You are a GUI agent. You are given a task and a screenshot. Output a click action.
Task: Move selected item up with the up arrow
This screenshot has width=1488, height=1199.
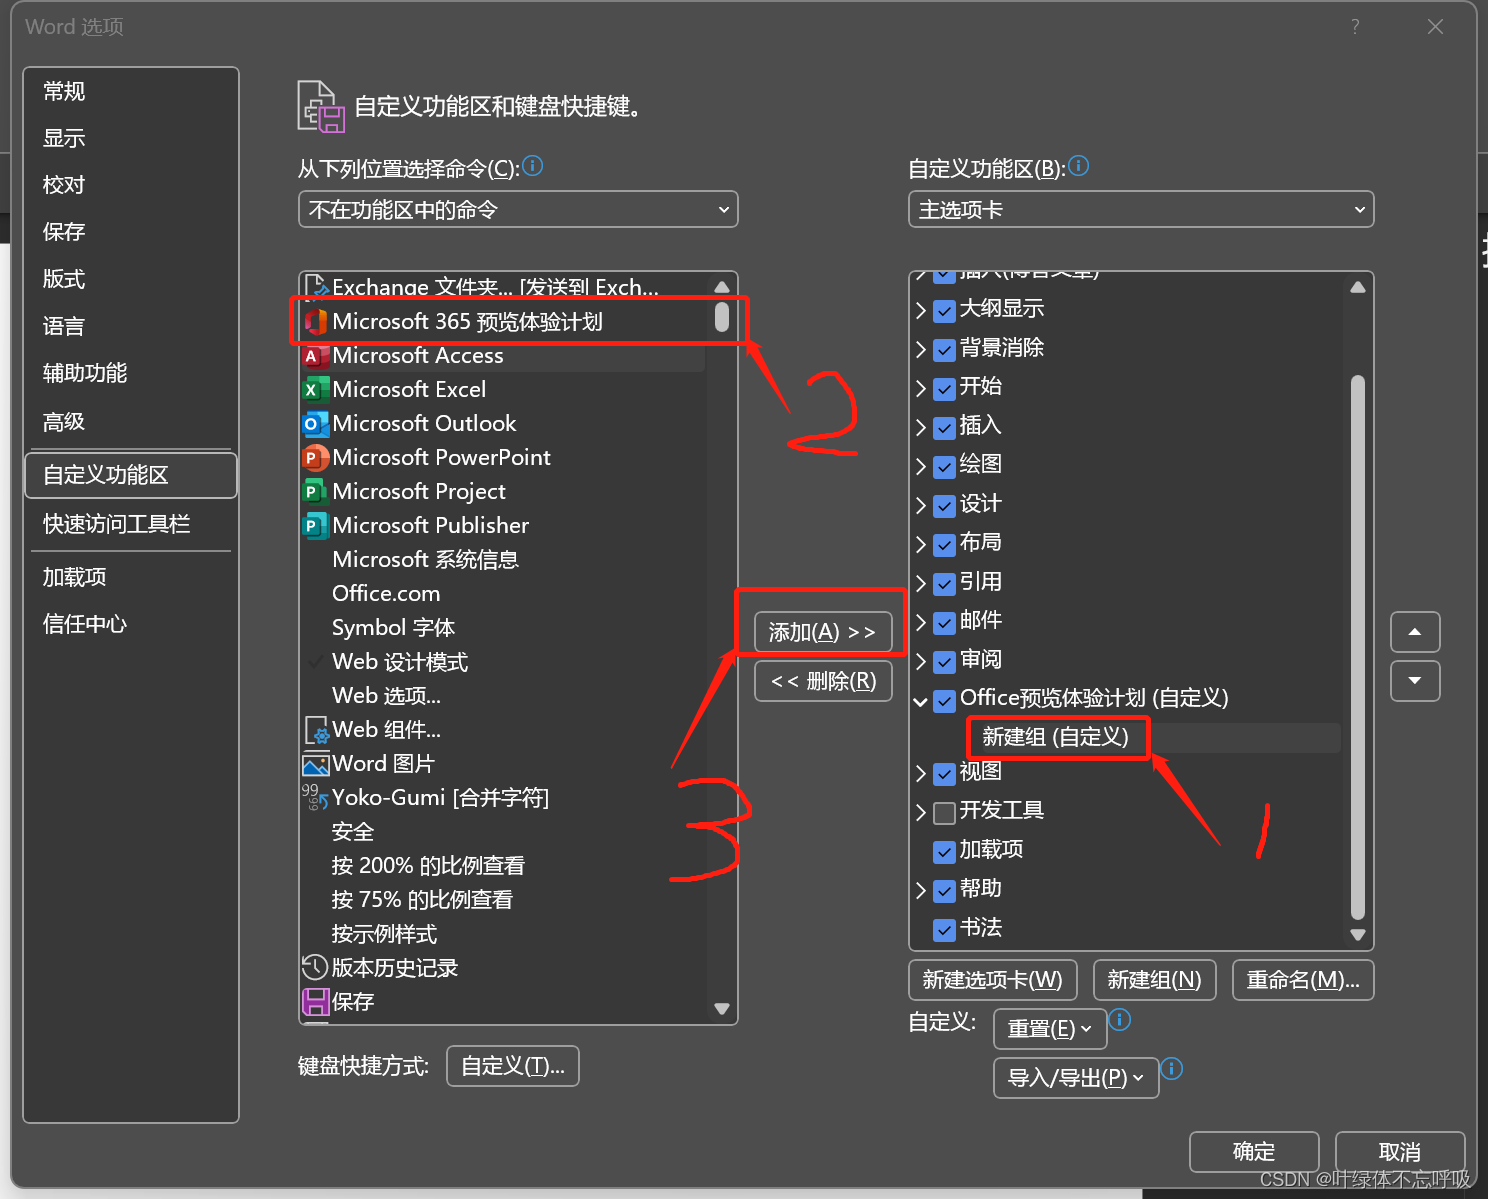1415,632
